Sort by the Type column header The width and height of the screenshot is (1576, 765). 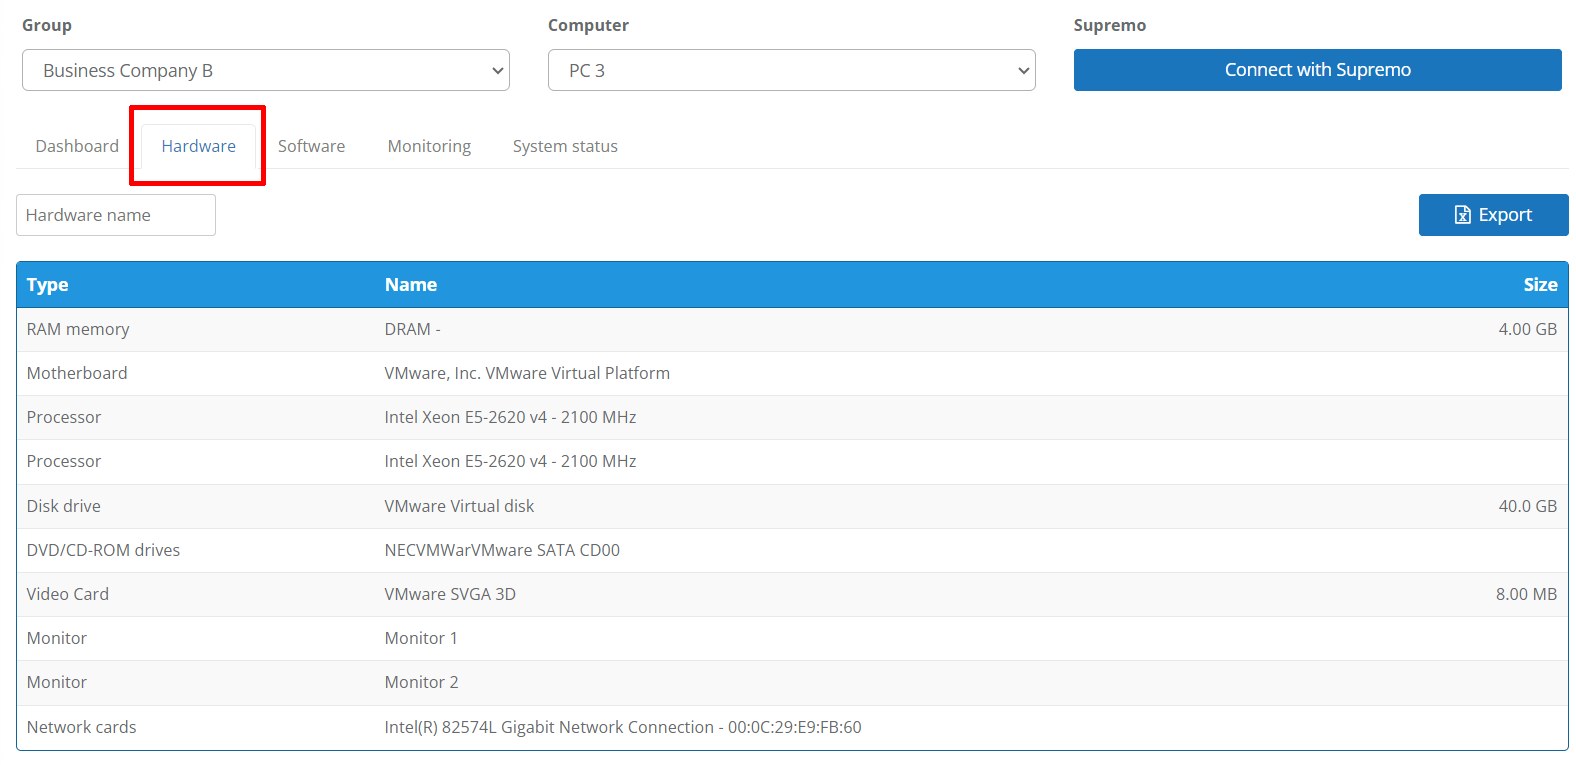(48, 285)
